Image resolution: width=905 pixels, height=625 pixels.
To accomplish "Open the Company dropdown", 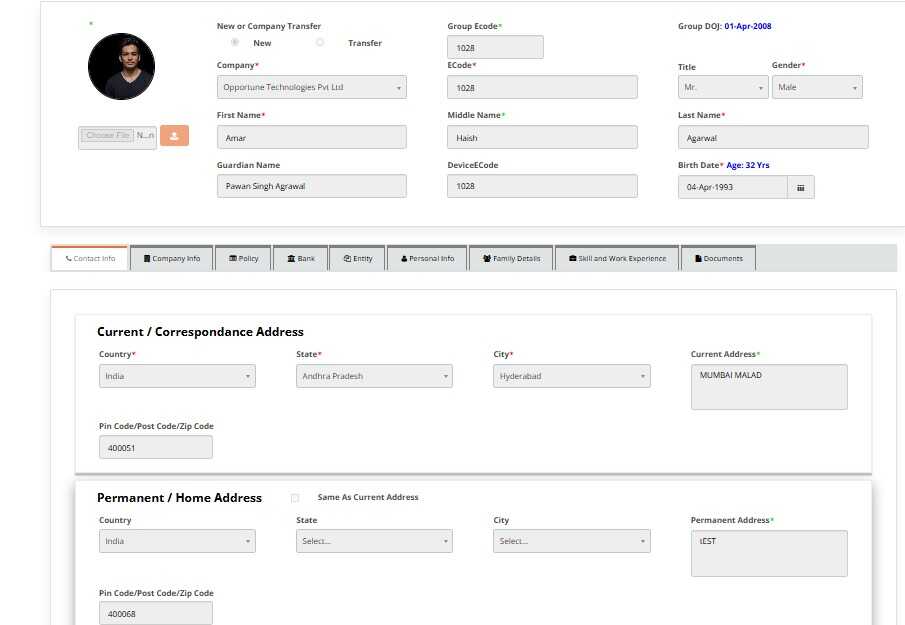I will (x=311, y=87).
